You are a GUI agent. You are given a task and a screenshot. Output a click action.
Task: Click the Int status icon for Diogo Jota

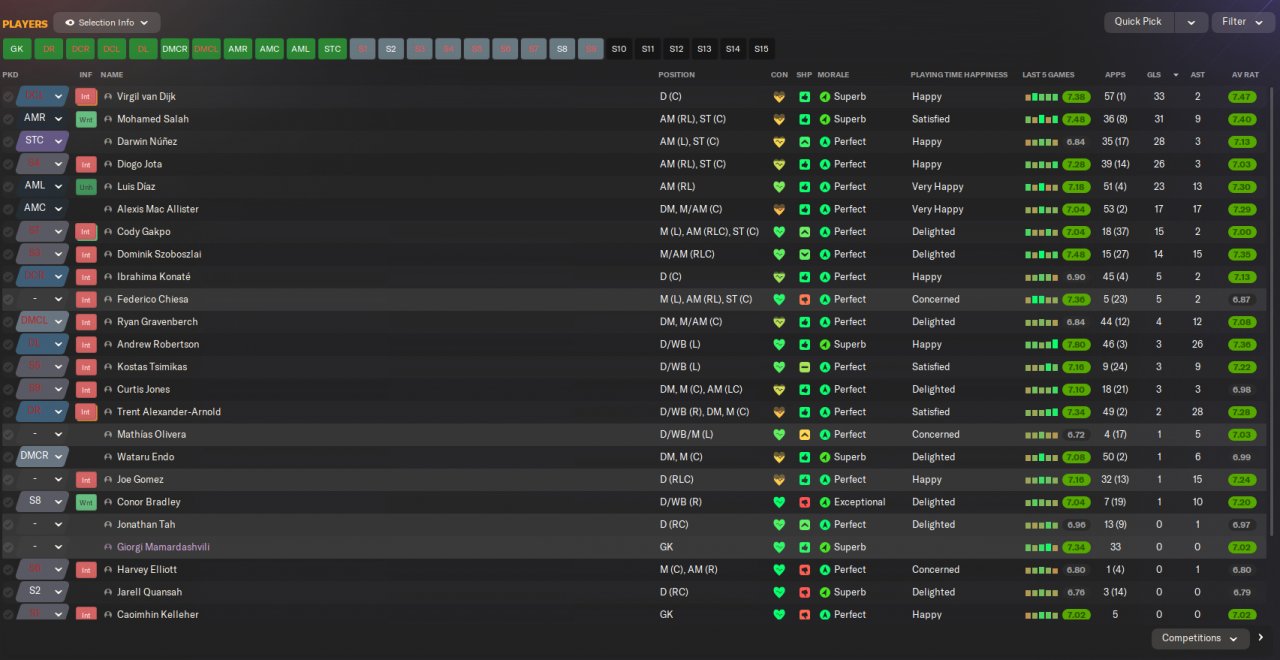point(86,164)
